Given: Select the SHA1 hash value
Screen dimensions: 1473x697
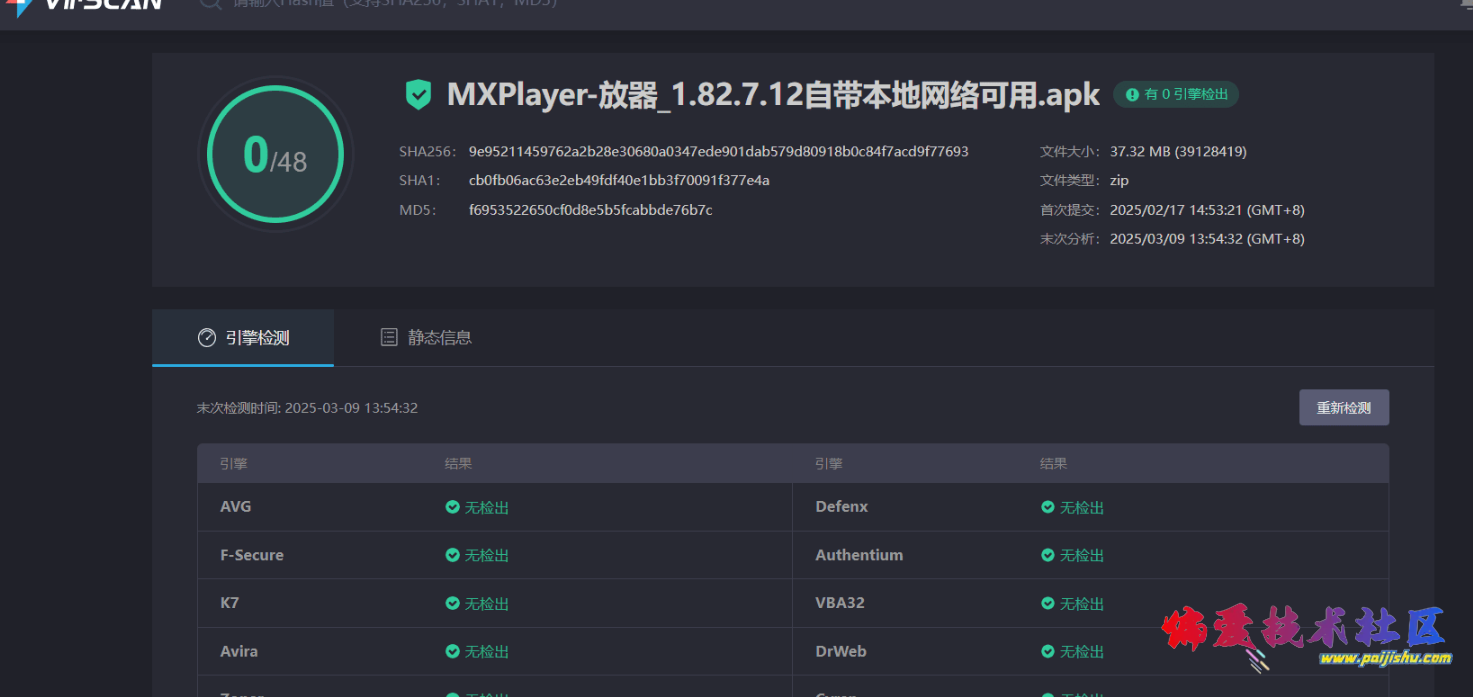Looking at the screenshot, I should click(619, 181).
